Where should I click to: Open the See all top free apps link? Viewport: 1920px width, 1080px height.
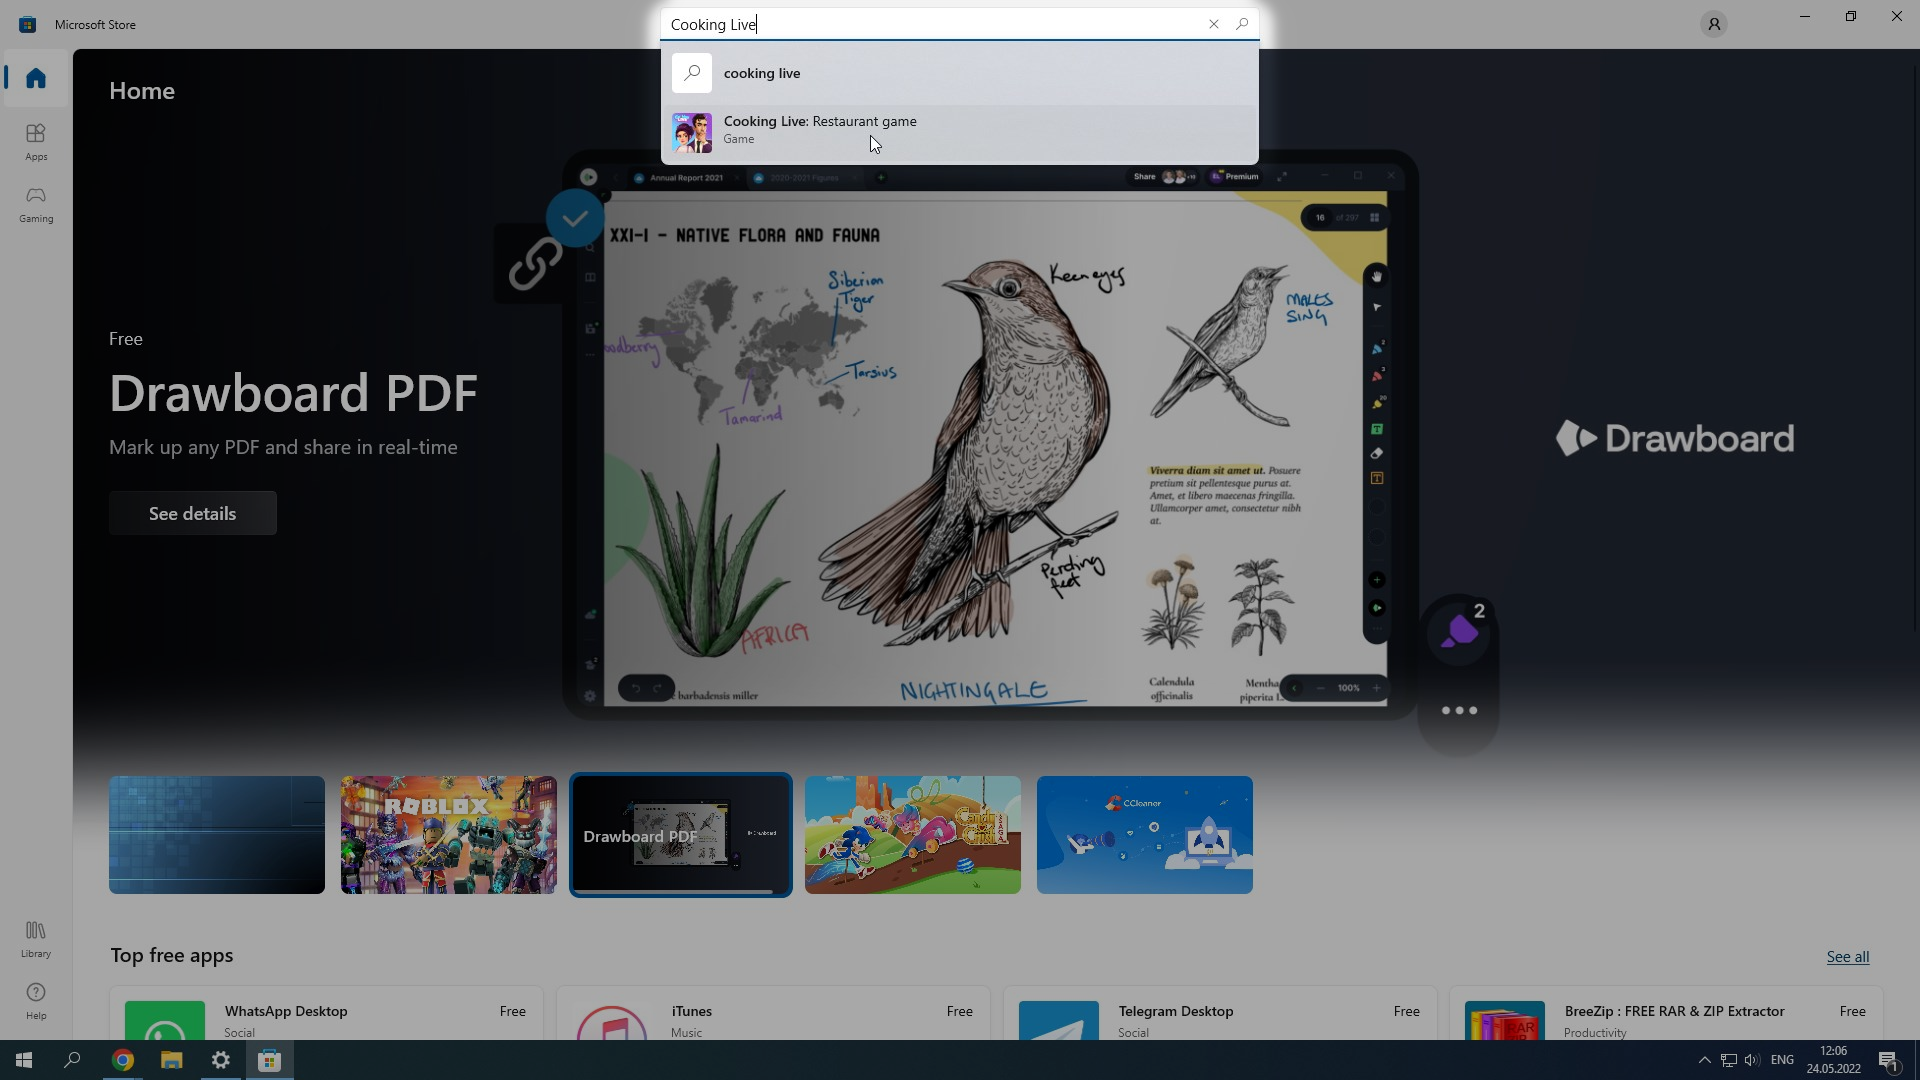1847,957
